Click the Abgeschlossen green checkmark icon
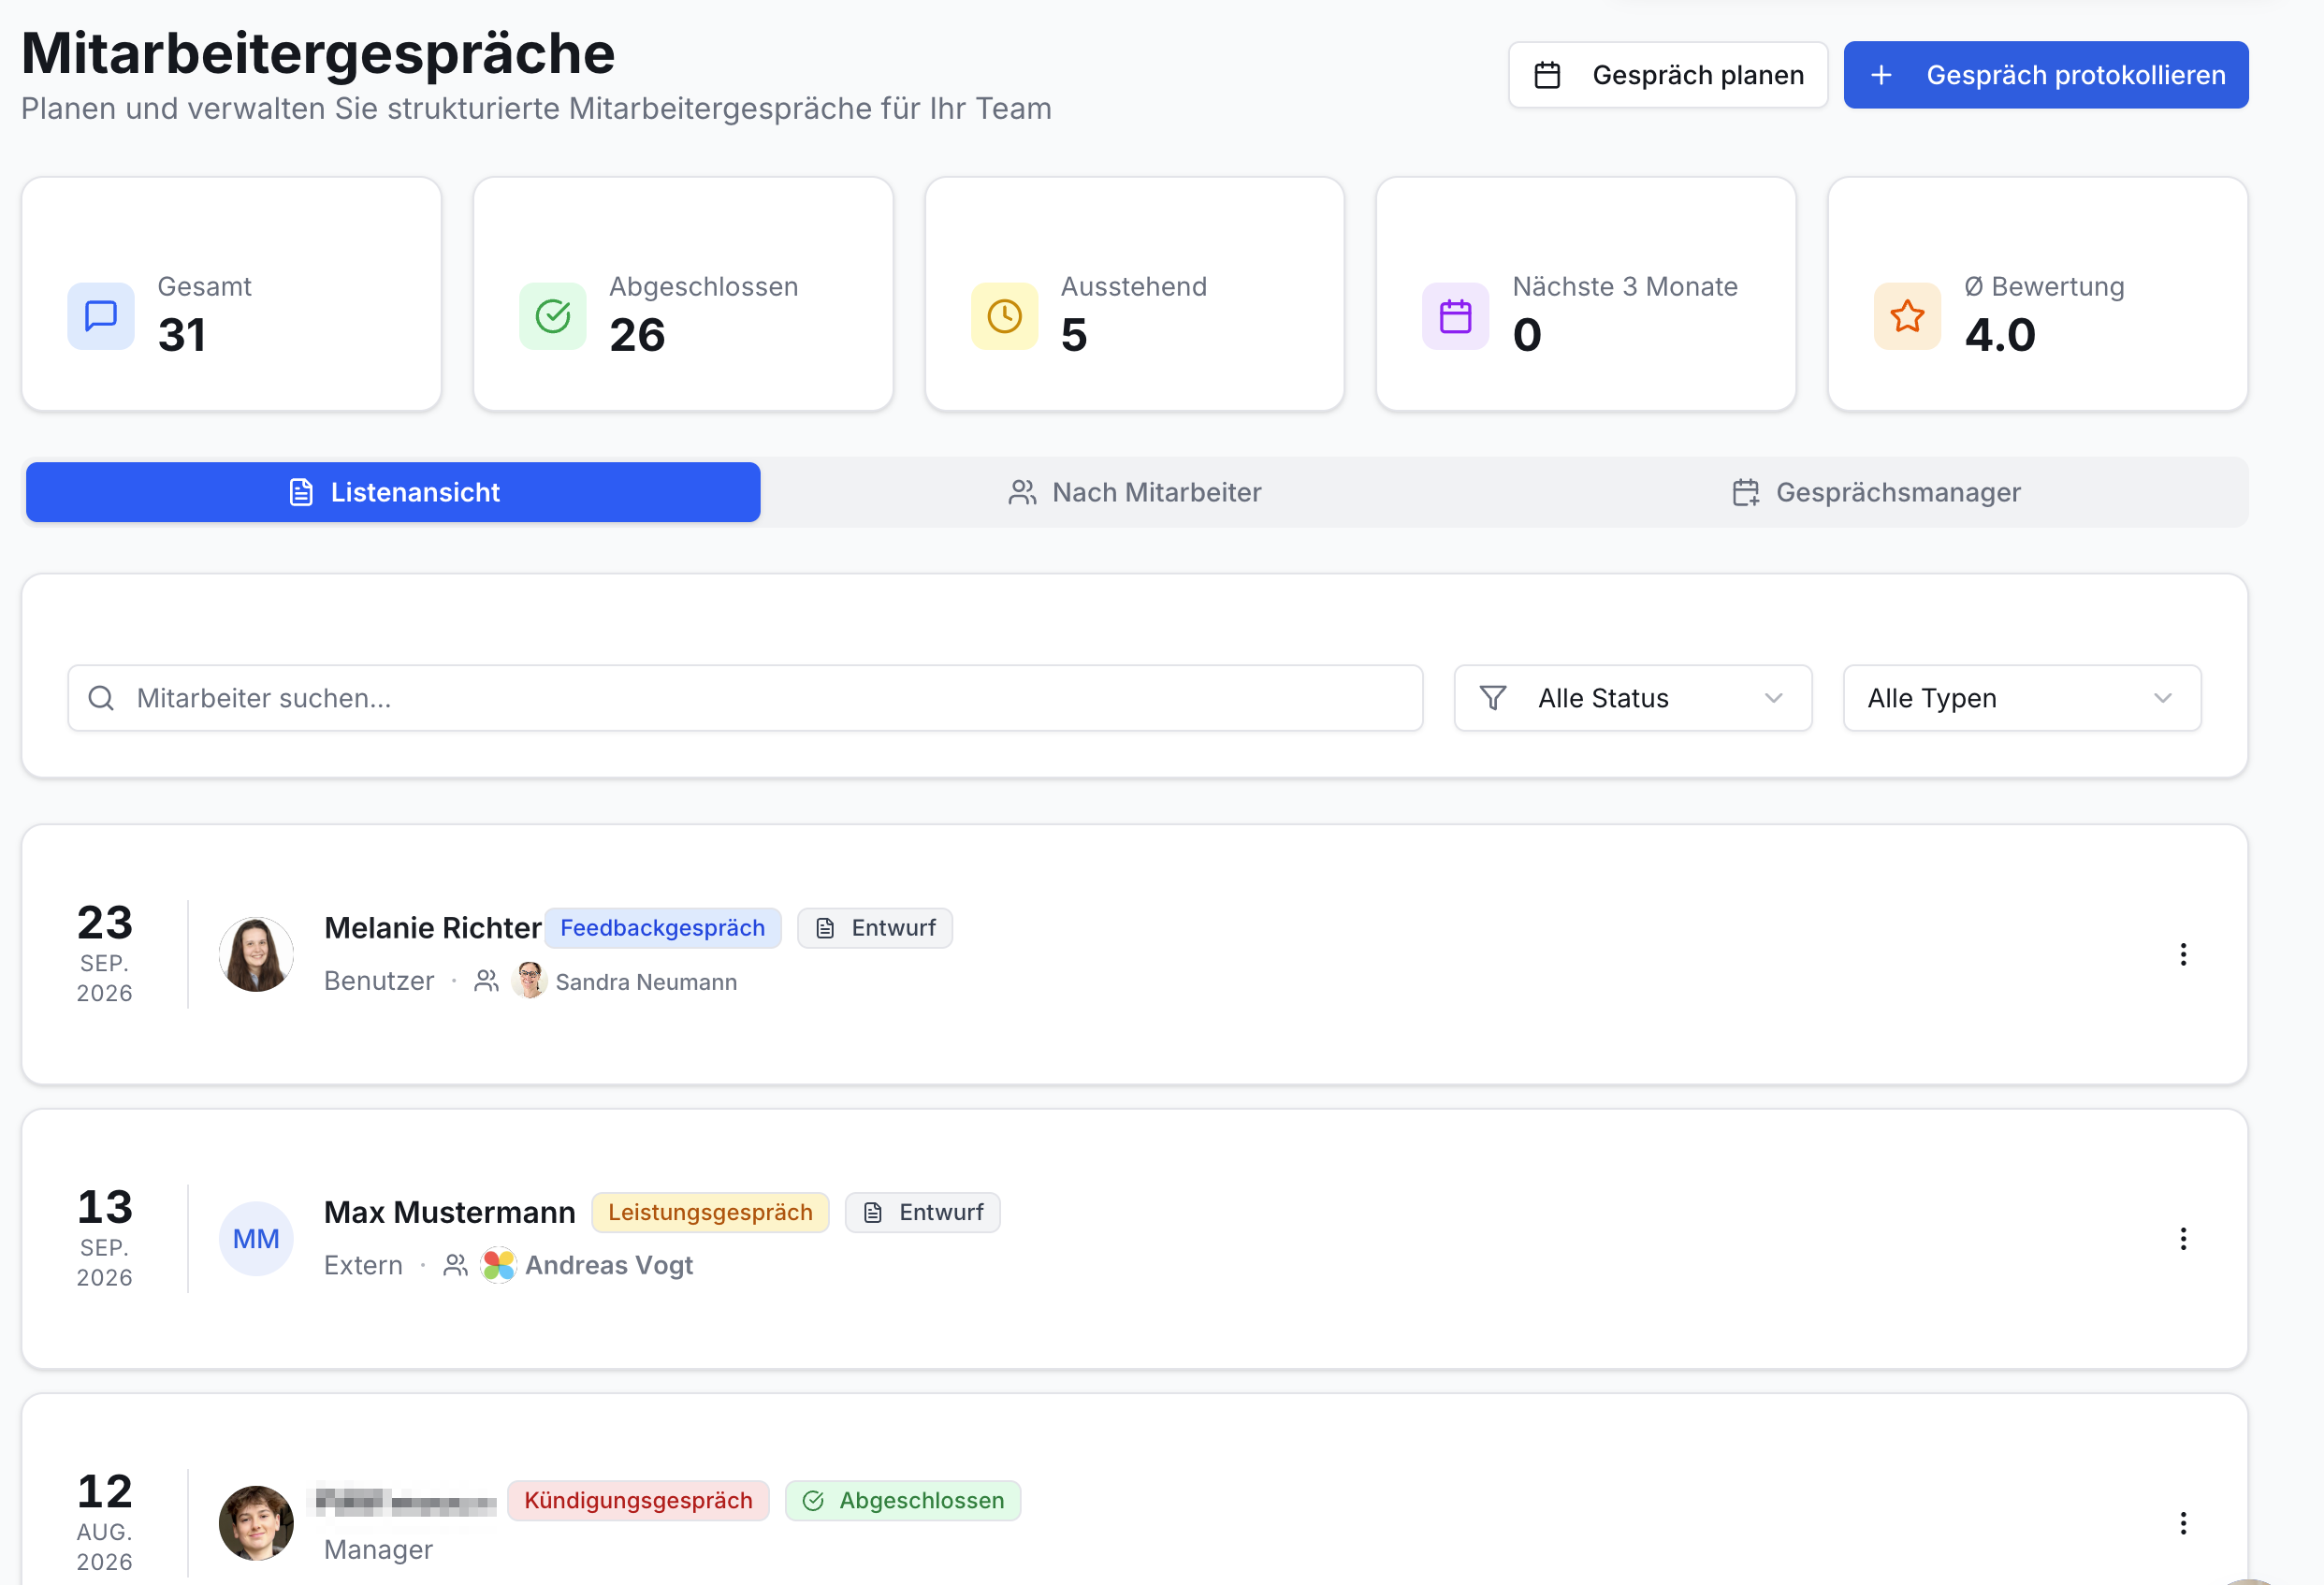Viewport: 2324px width, 1585px height. click(x=553, y=316)
